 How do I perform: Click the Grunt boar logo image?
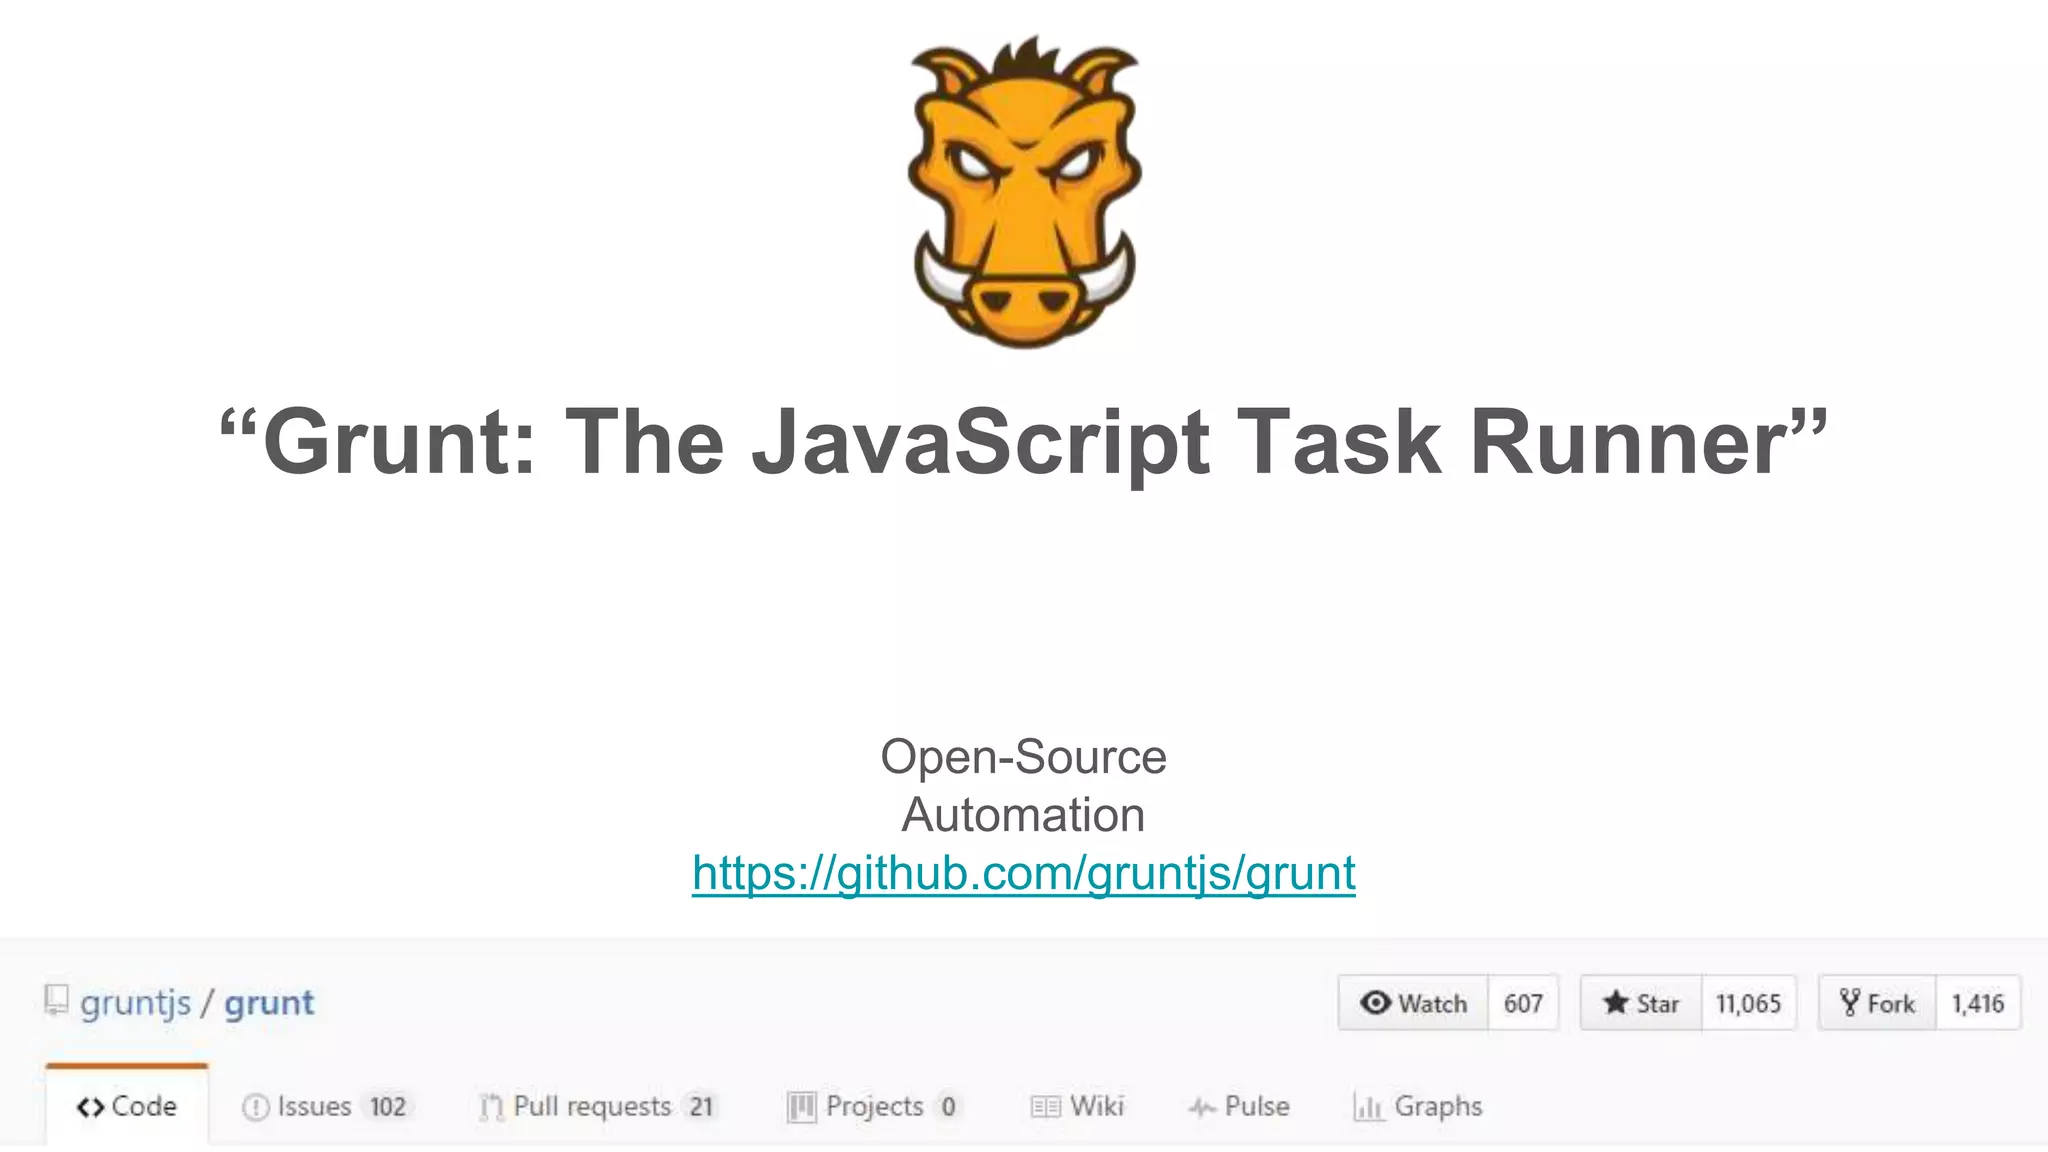(1024, 191)
